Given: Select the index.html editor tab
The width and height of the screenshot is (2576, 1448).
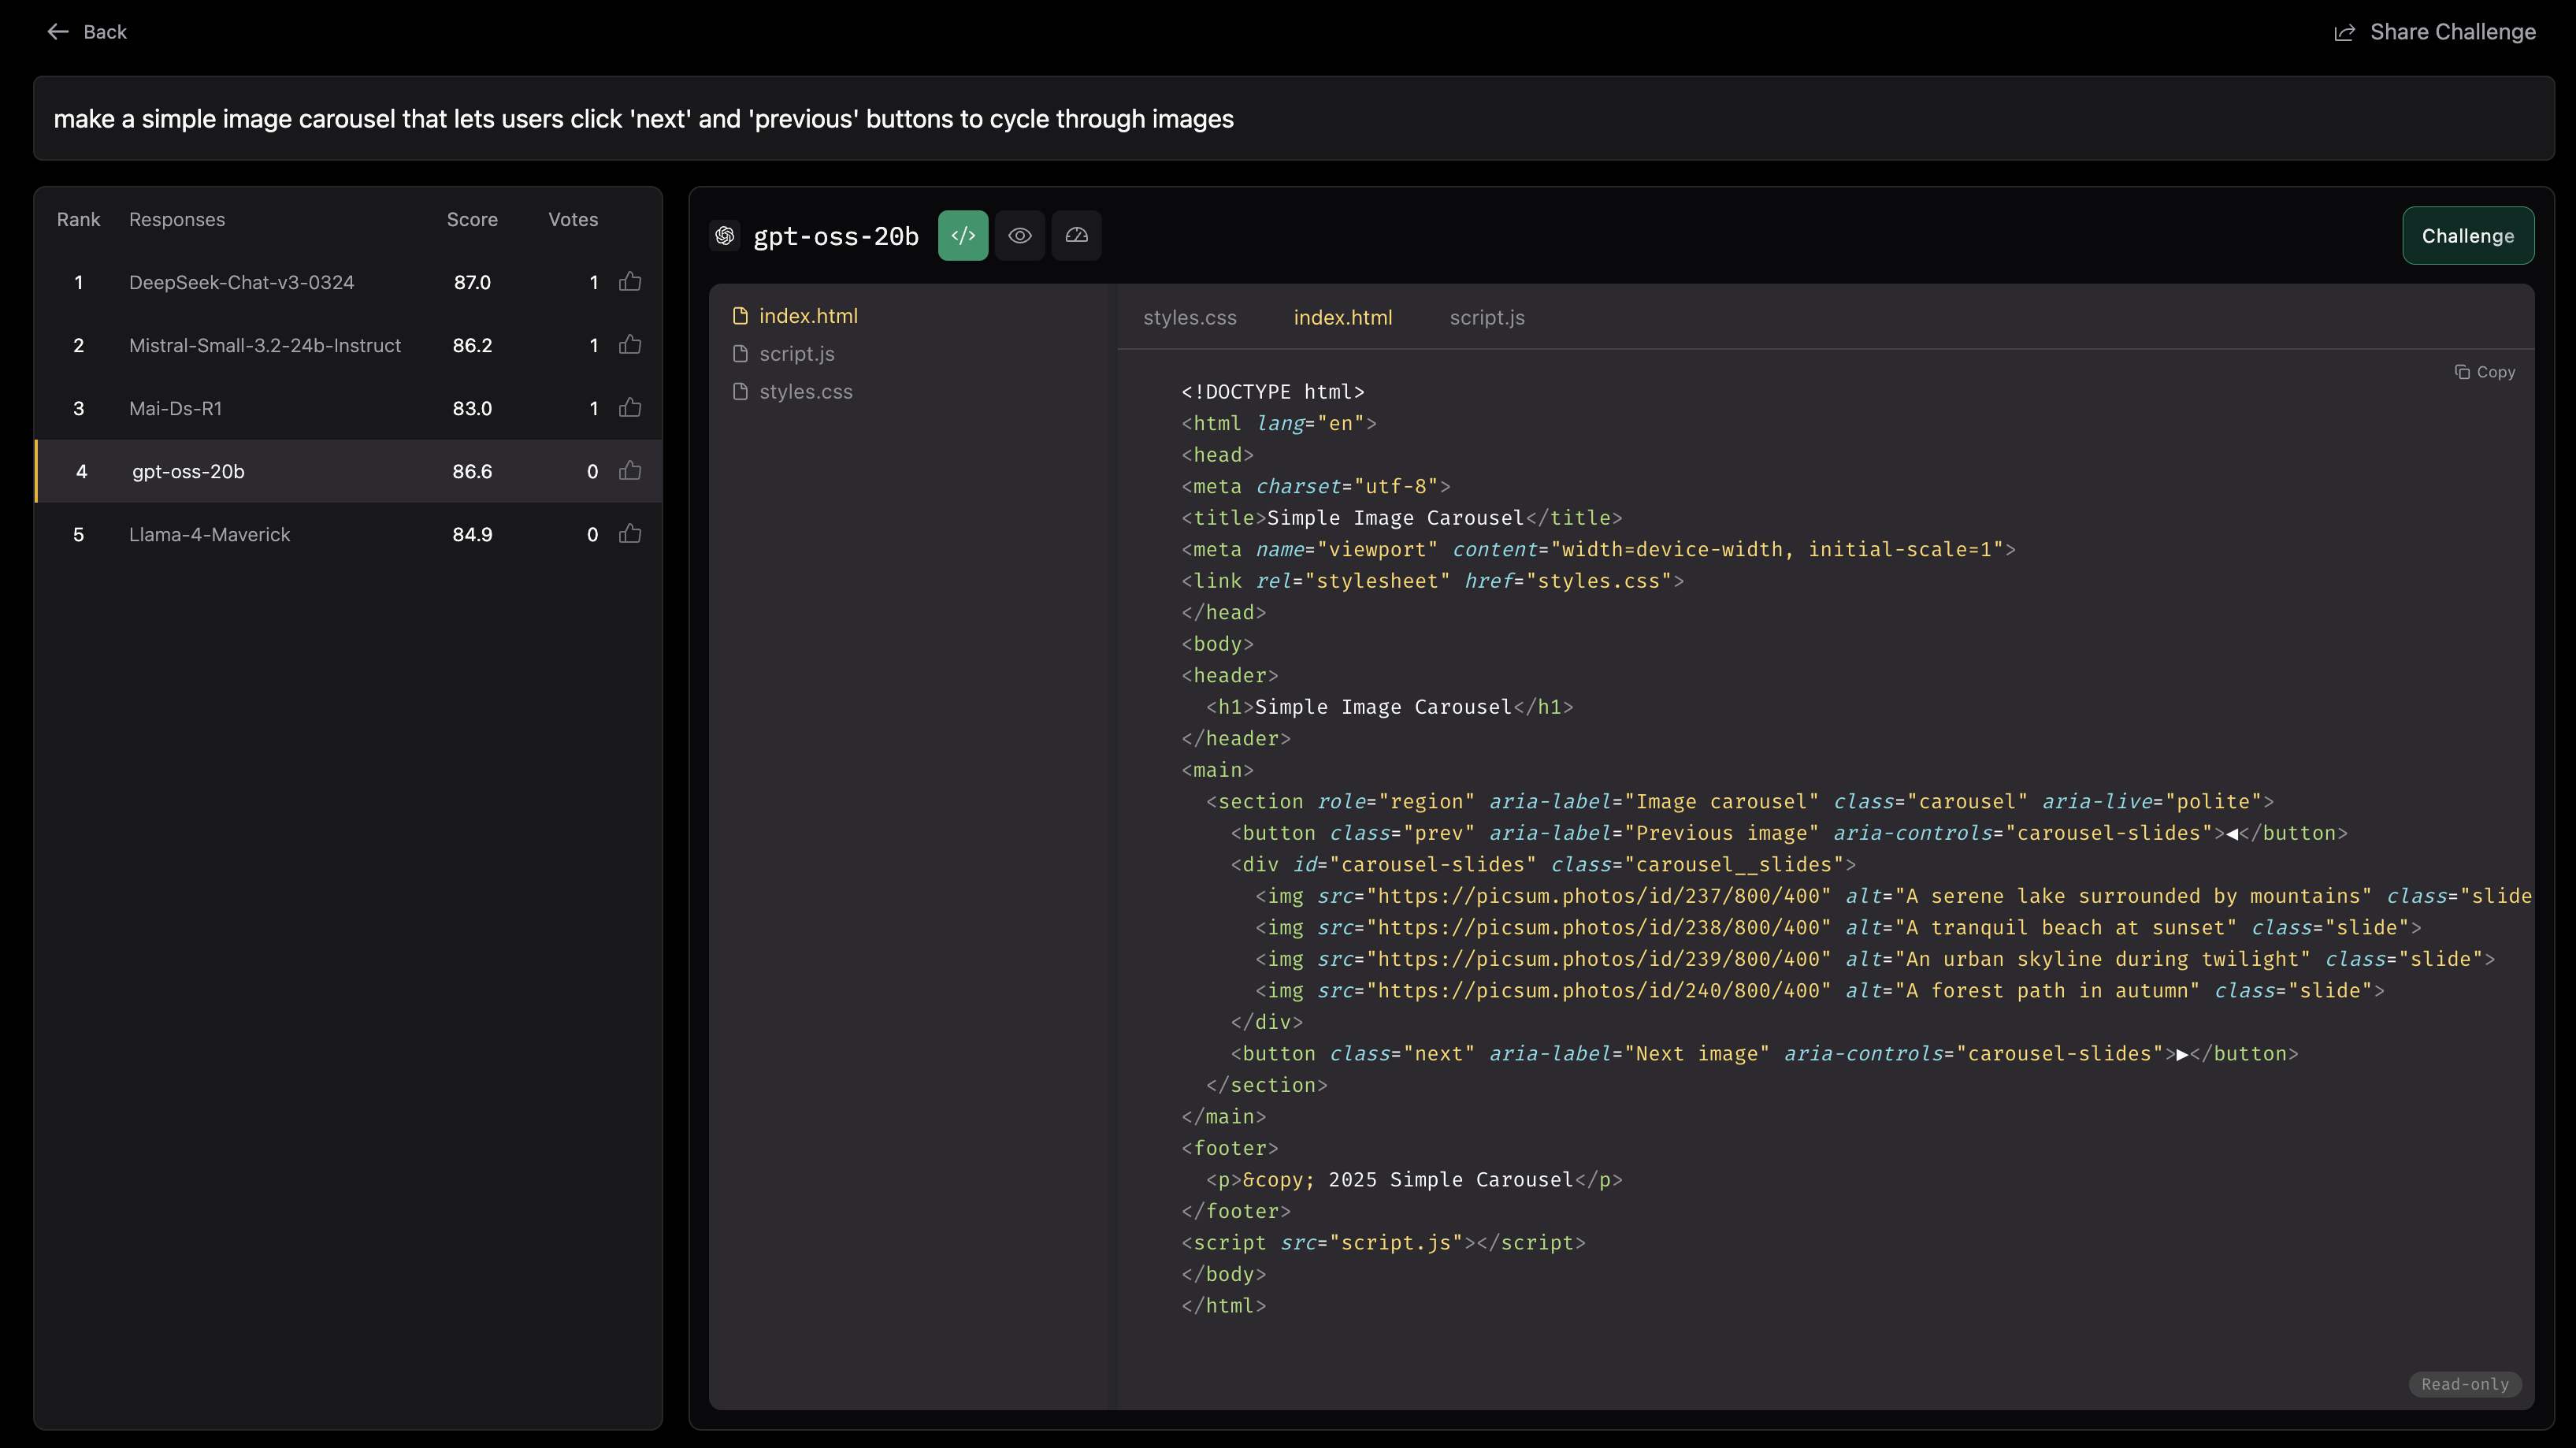Looking at the screenshot, I should coord(1342,318).
